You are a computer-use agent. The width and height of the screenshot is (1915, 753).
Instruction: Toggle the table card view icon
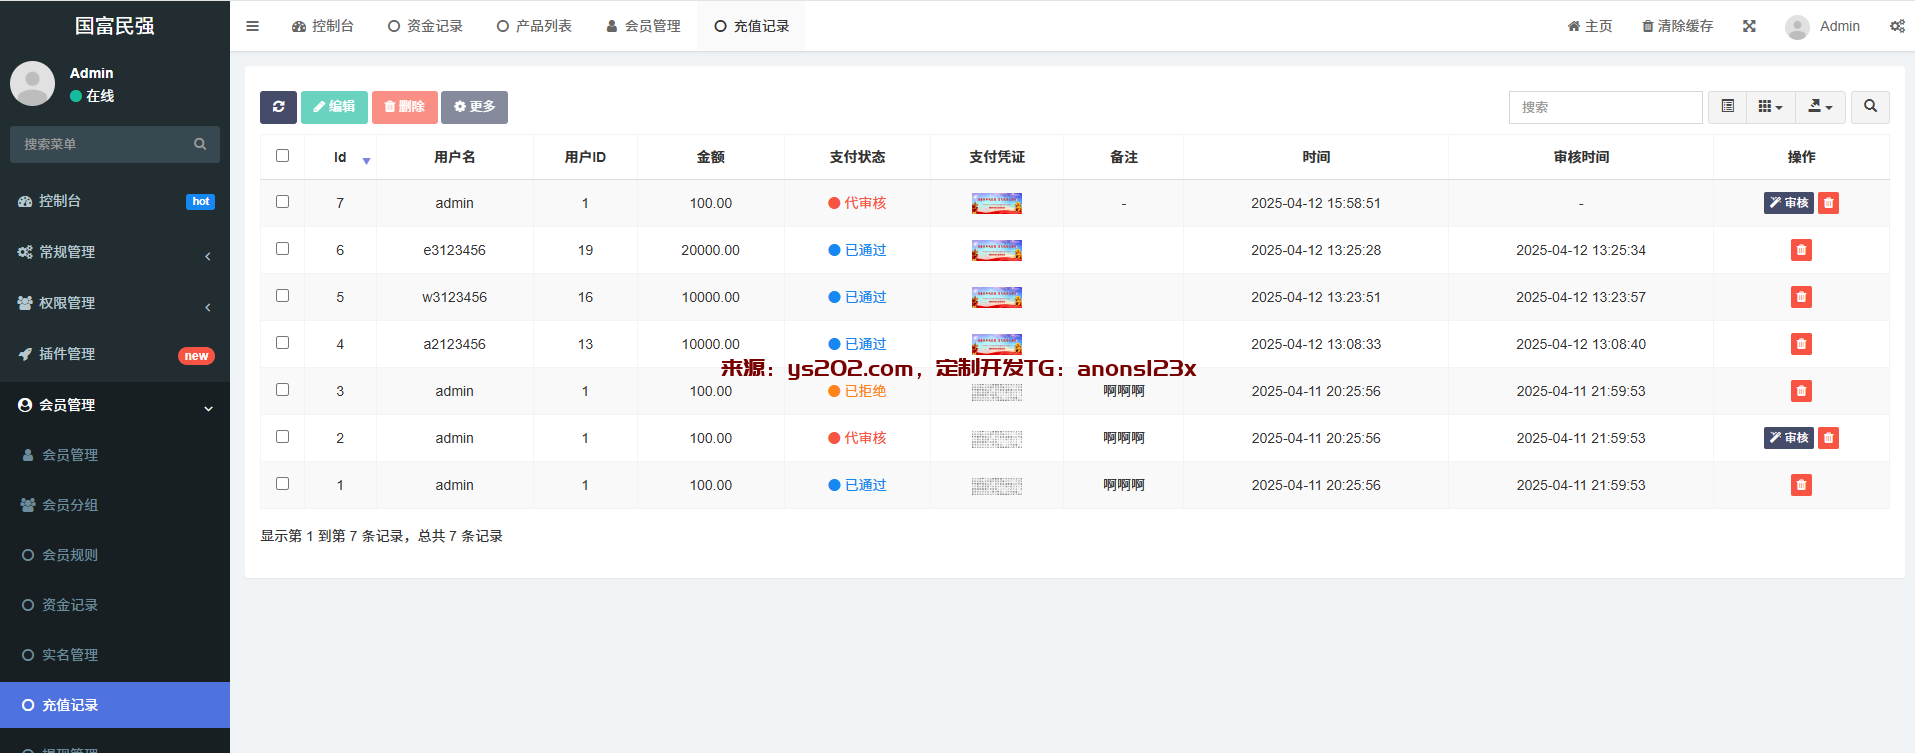(x=1727, y=107)
